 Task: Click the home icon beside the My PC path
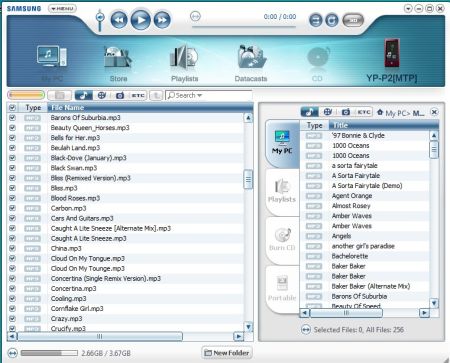coord(380,112)
